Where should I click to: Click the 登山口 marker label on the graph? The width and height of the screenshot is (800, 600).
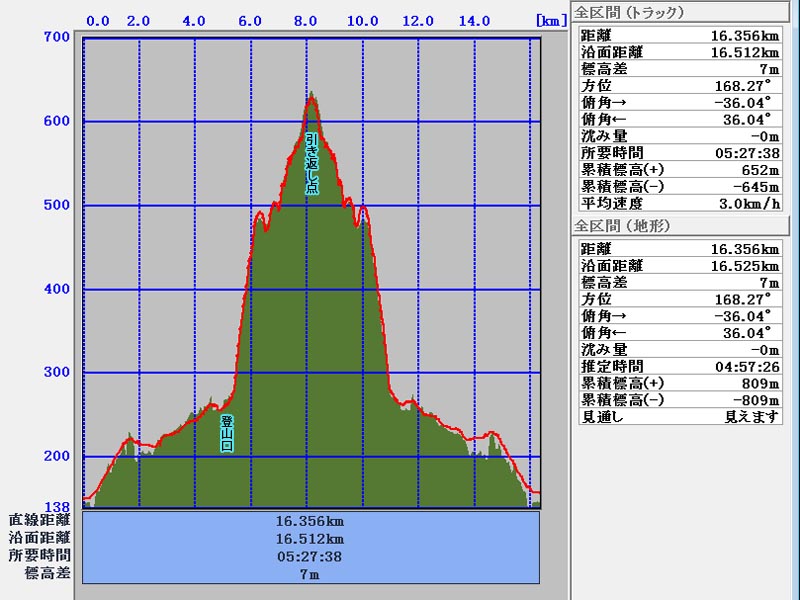pyautogui.click(x=227, y=434)
